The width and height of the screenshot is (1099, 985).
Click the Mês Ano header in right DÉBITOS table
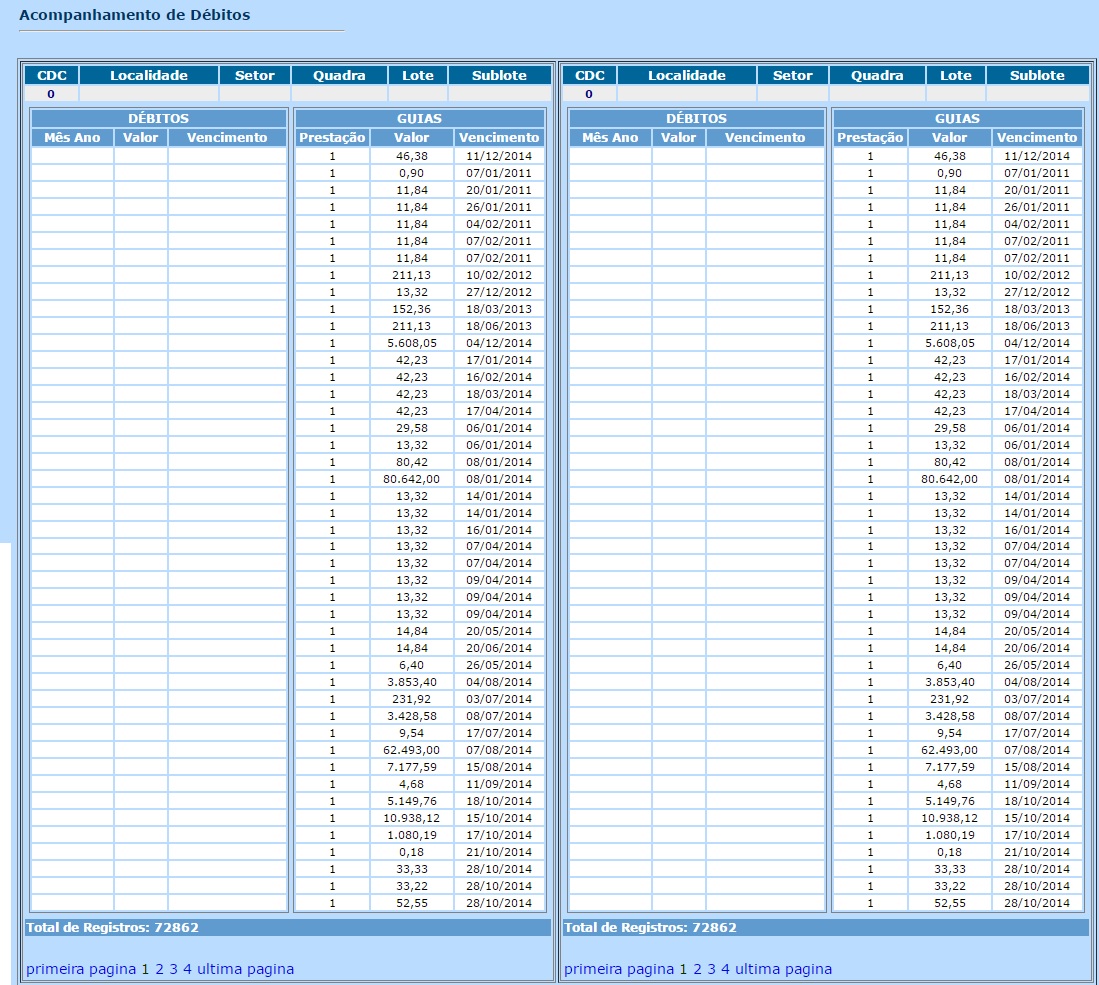[x=610, y=138]
